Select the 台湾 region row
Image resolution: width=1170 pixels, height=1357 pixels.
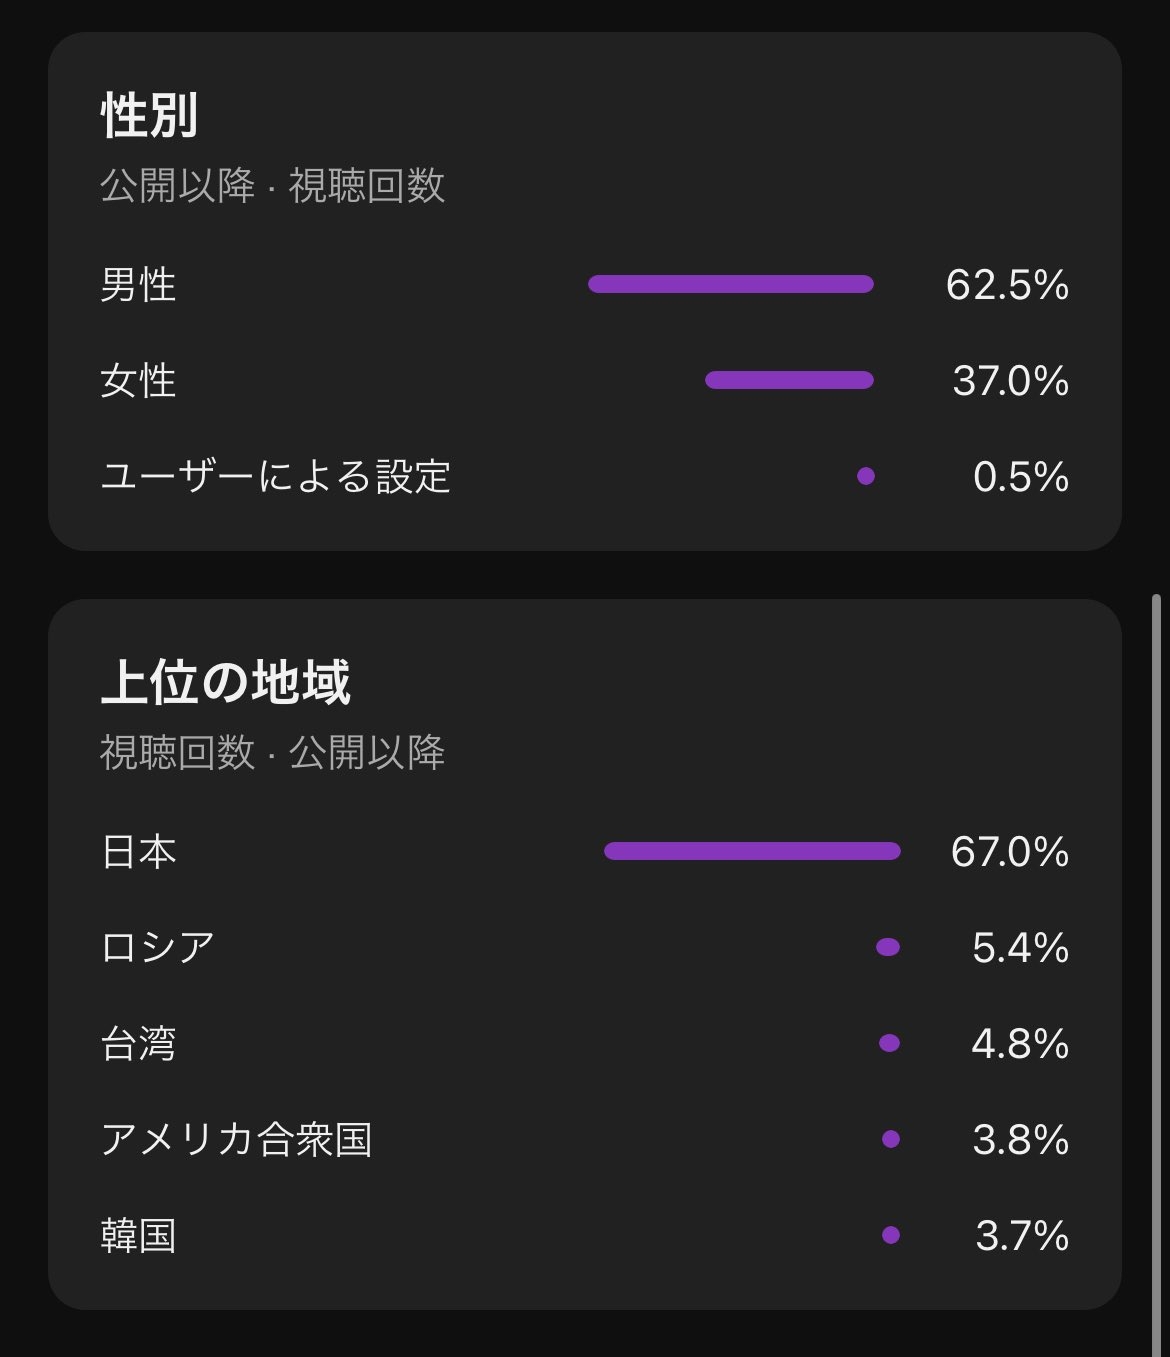pos(585,1043)
